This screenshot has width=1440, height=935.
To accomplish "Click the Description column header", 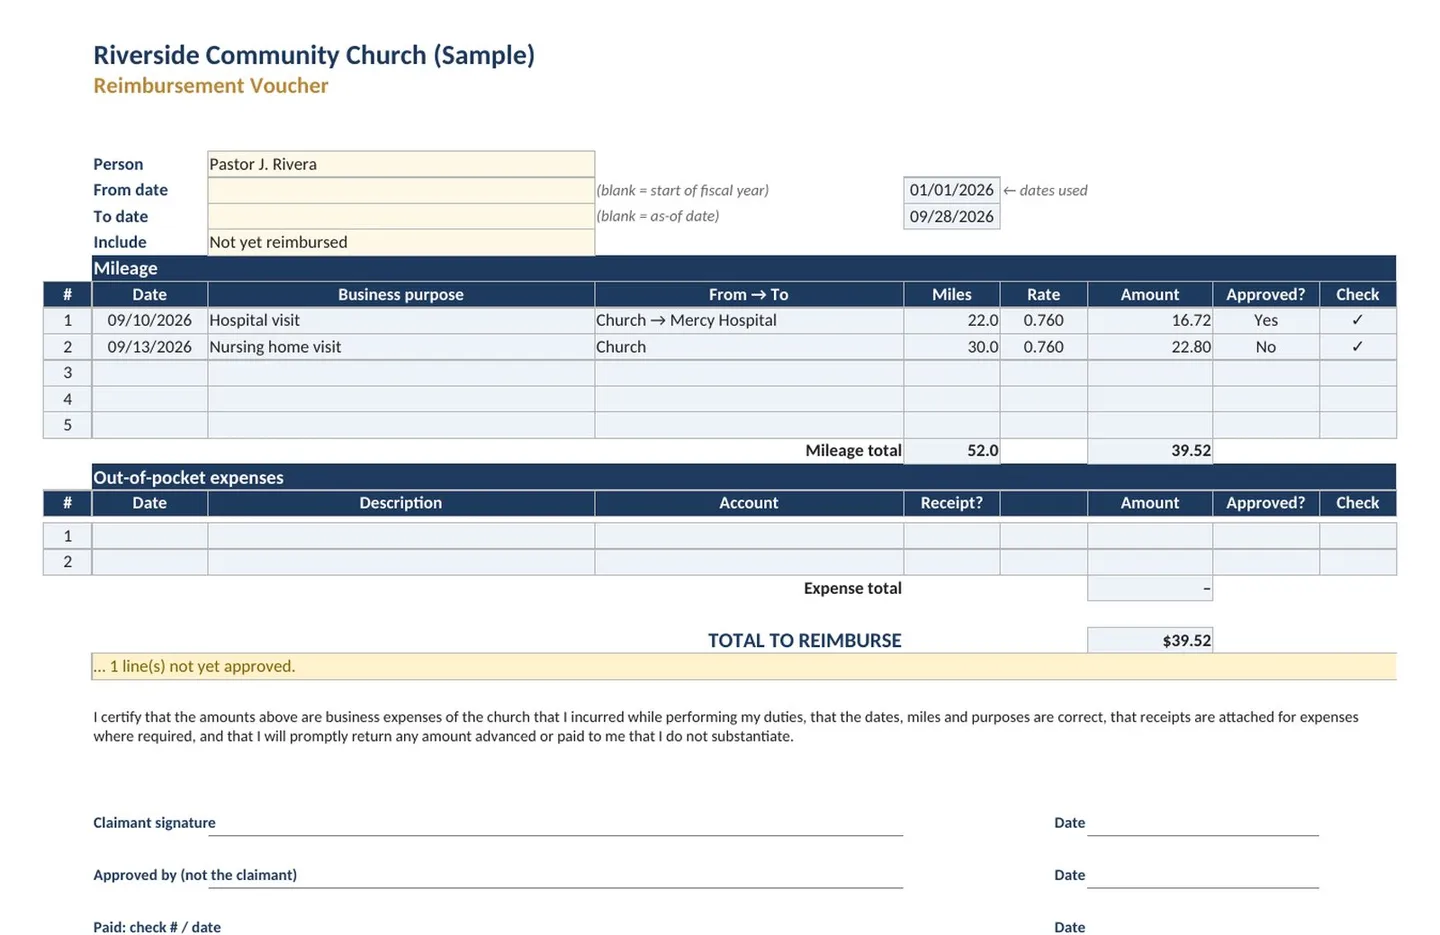I will pyautogui.click(x=401, y=503).
